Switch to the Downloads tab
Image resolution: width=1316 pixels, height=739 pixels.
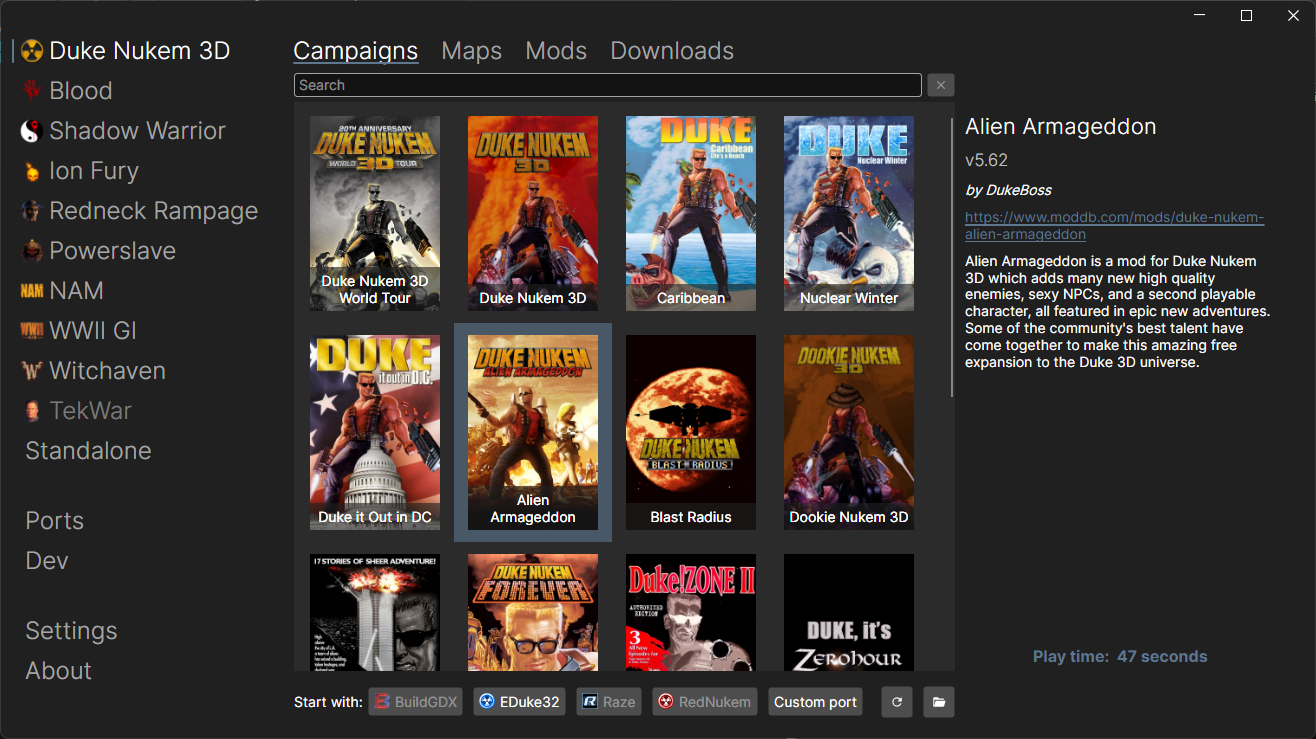672,51
